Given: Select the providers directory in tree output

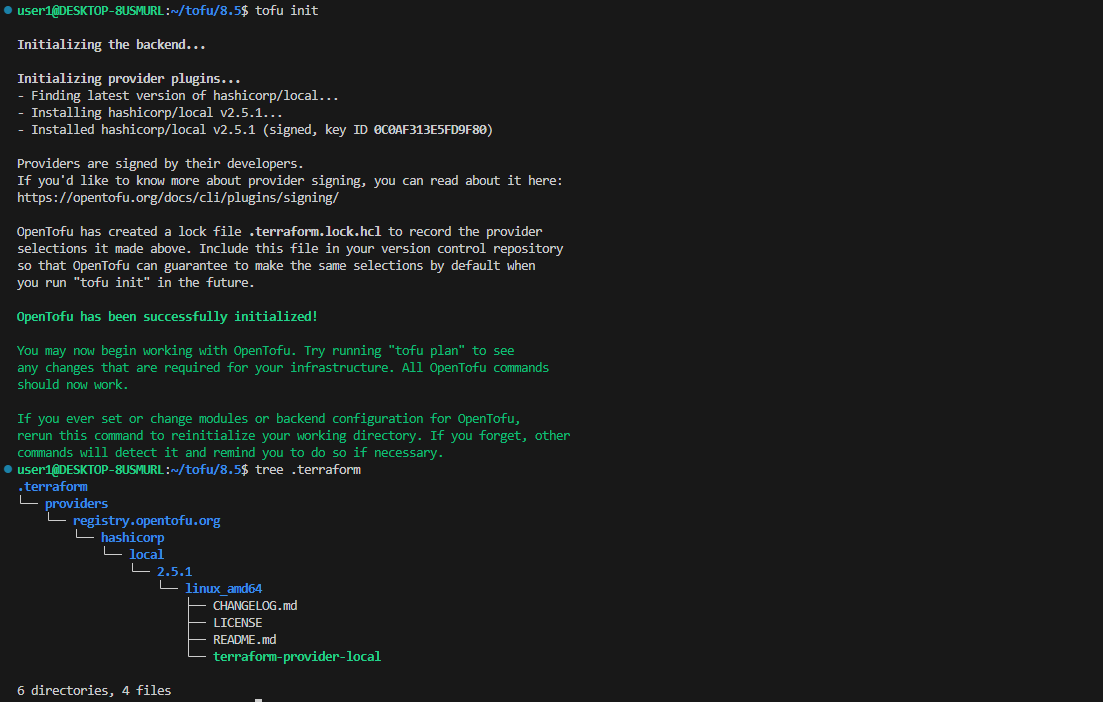Looking at the screenshot, I should point(76,504).
